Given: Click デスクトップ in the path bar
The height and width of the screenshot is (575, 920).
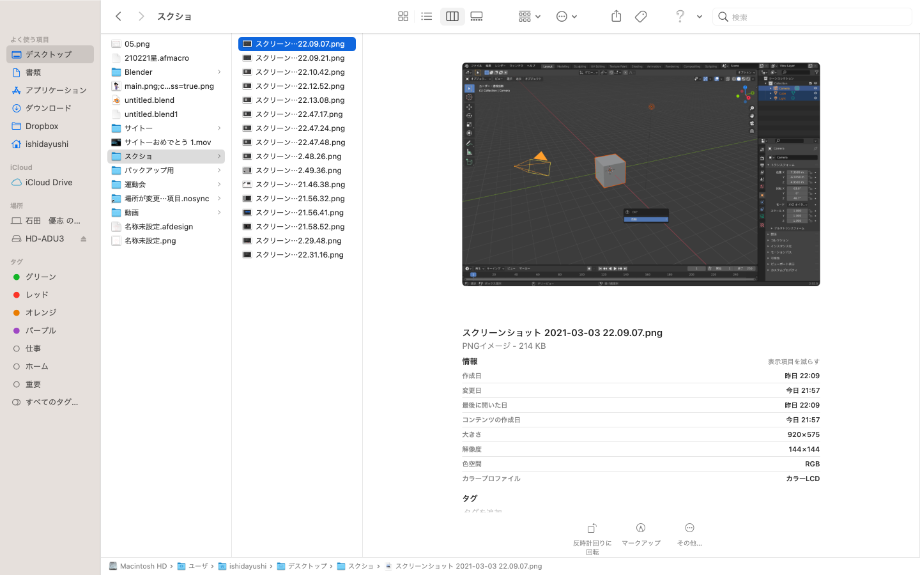Looking at the screenshot, I should pos(302,566).
